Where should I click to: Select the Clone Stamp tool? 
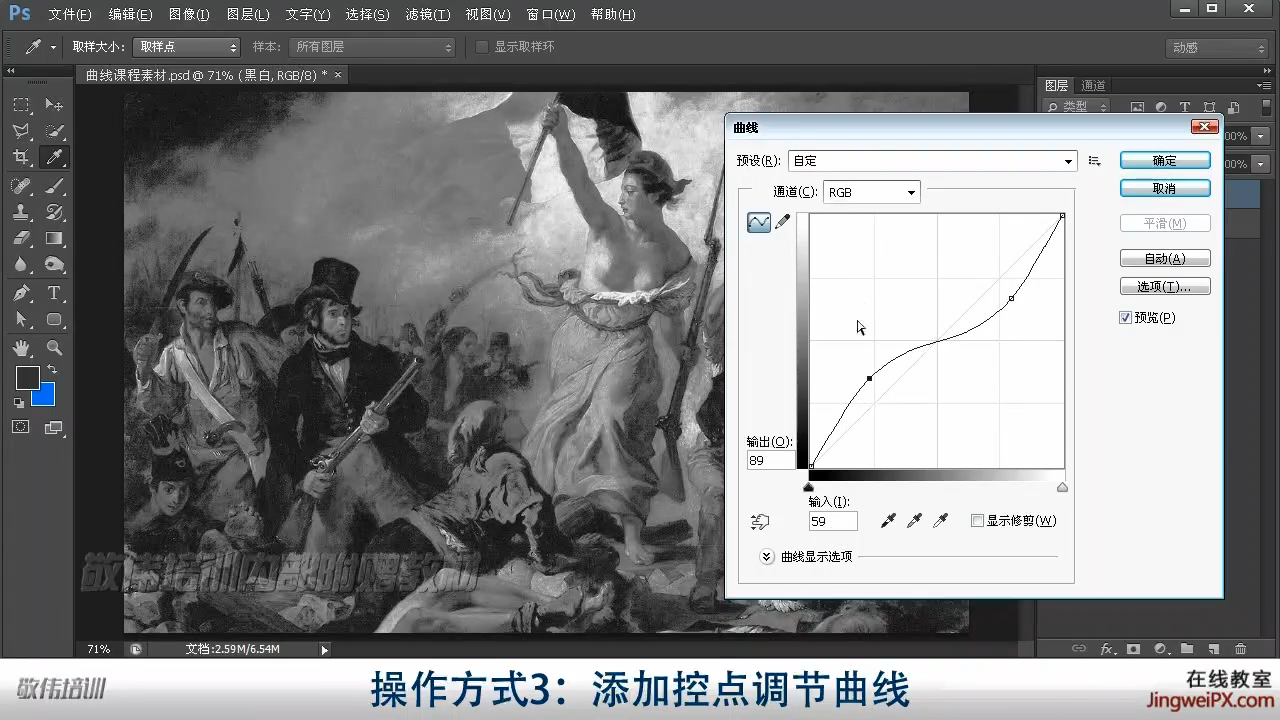click(x=21, y=212)
